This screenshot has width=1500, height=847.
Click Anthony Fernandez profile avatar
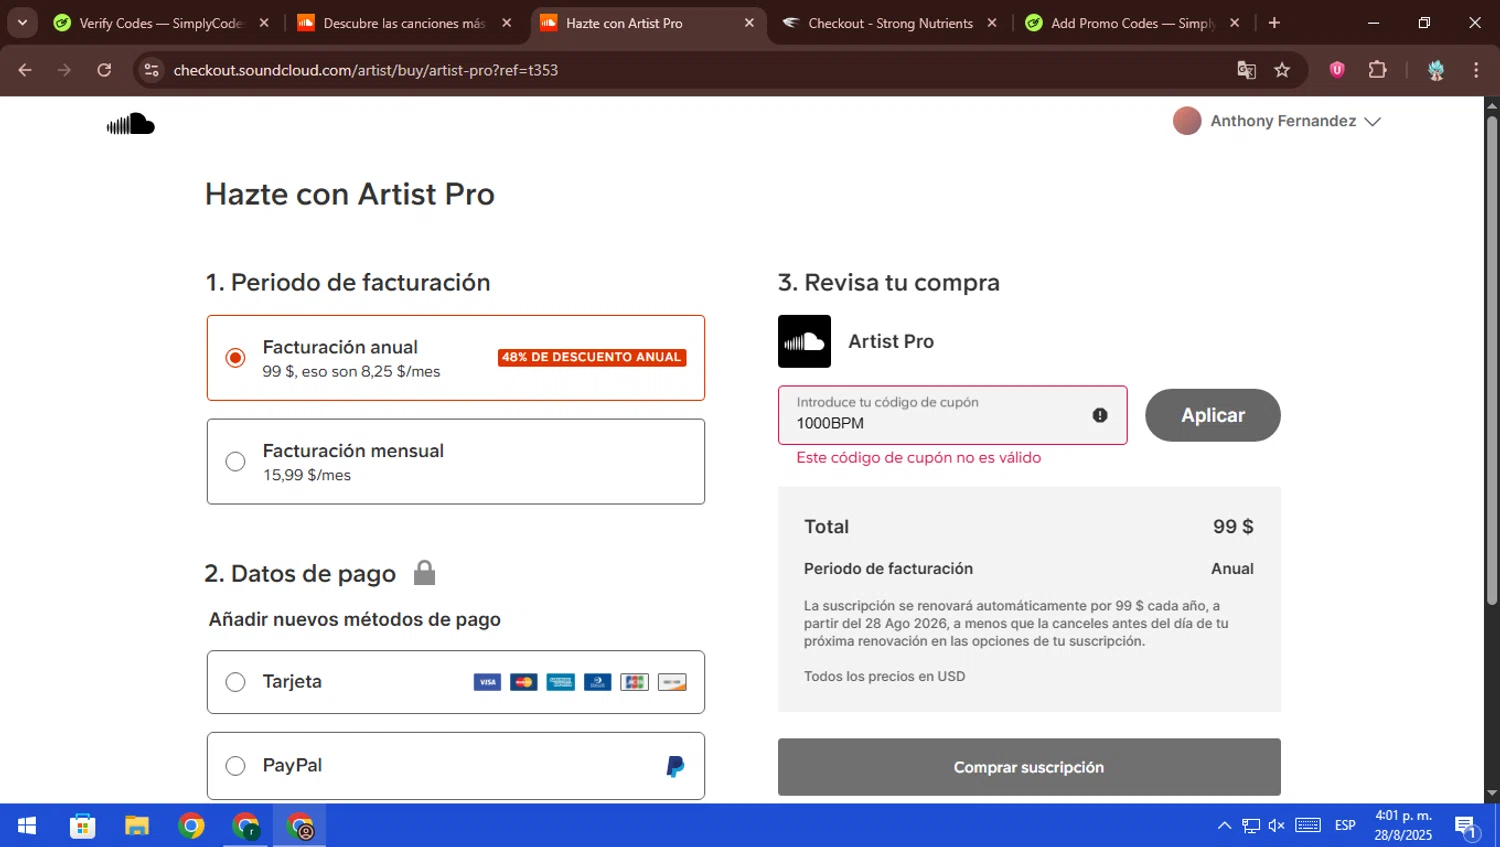pos(1187,121)
